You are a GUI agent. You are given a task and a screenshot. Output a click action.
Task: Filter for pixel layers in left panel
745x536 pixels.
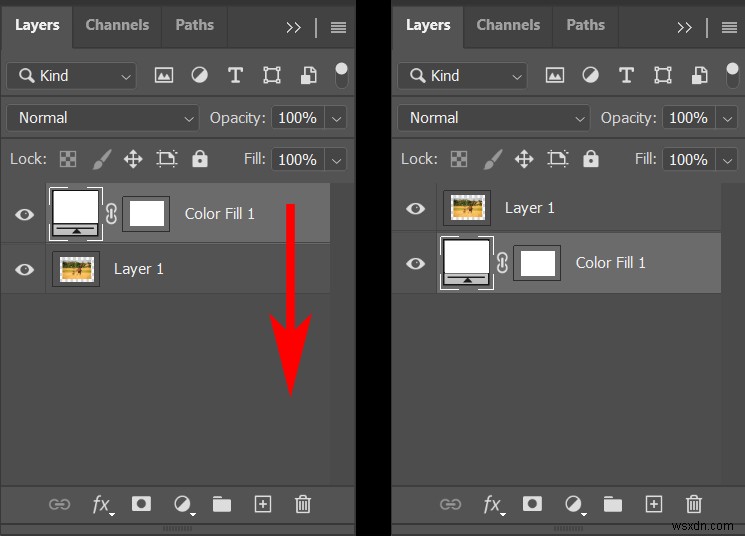click(x=164, y=75)
